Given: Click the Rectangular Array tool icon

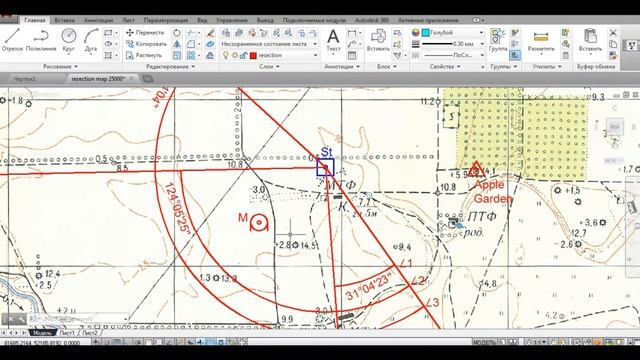Looking at the screenshot, I should (x=191, y=55).
